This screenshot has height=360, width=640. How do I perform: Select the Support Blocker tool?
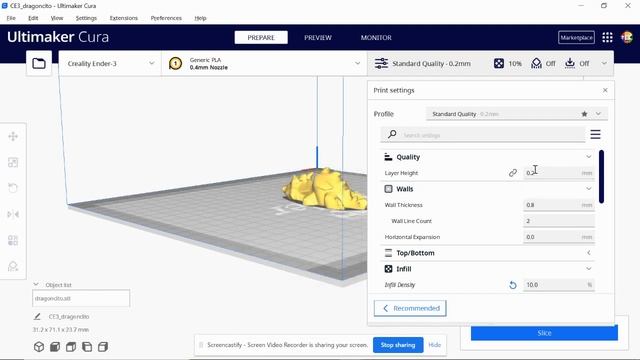13,266
